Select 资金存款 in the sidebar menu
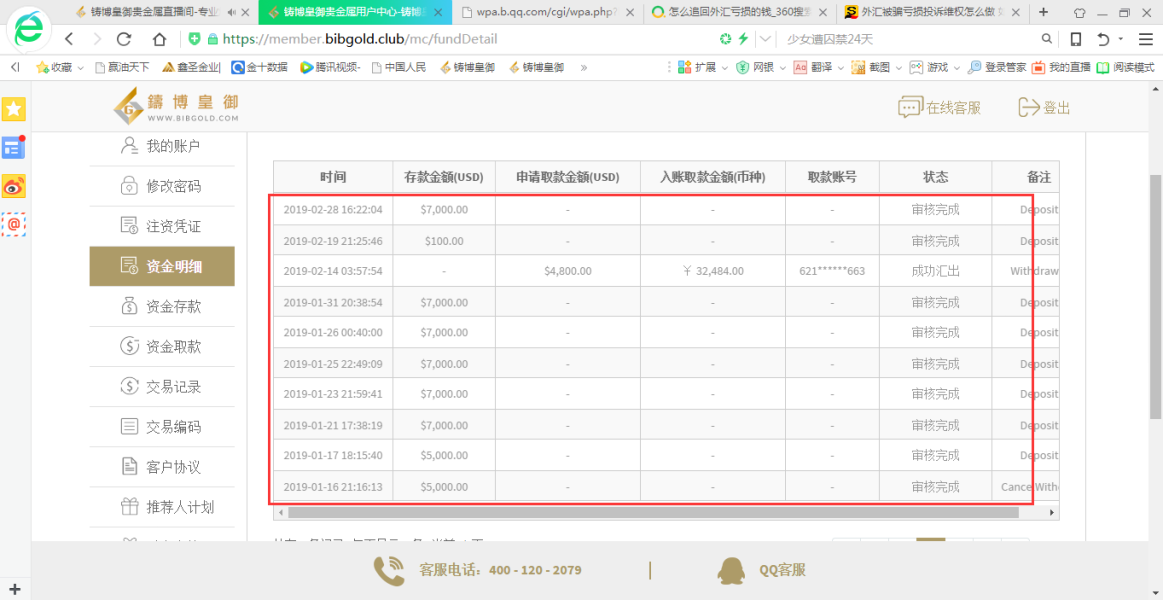1163x600 pixels. pyautogui.click(x=162, y=306)
